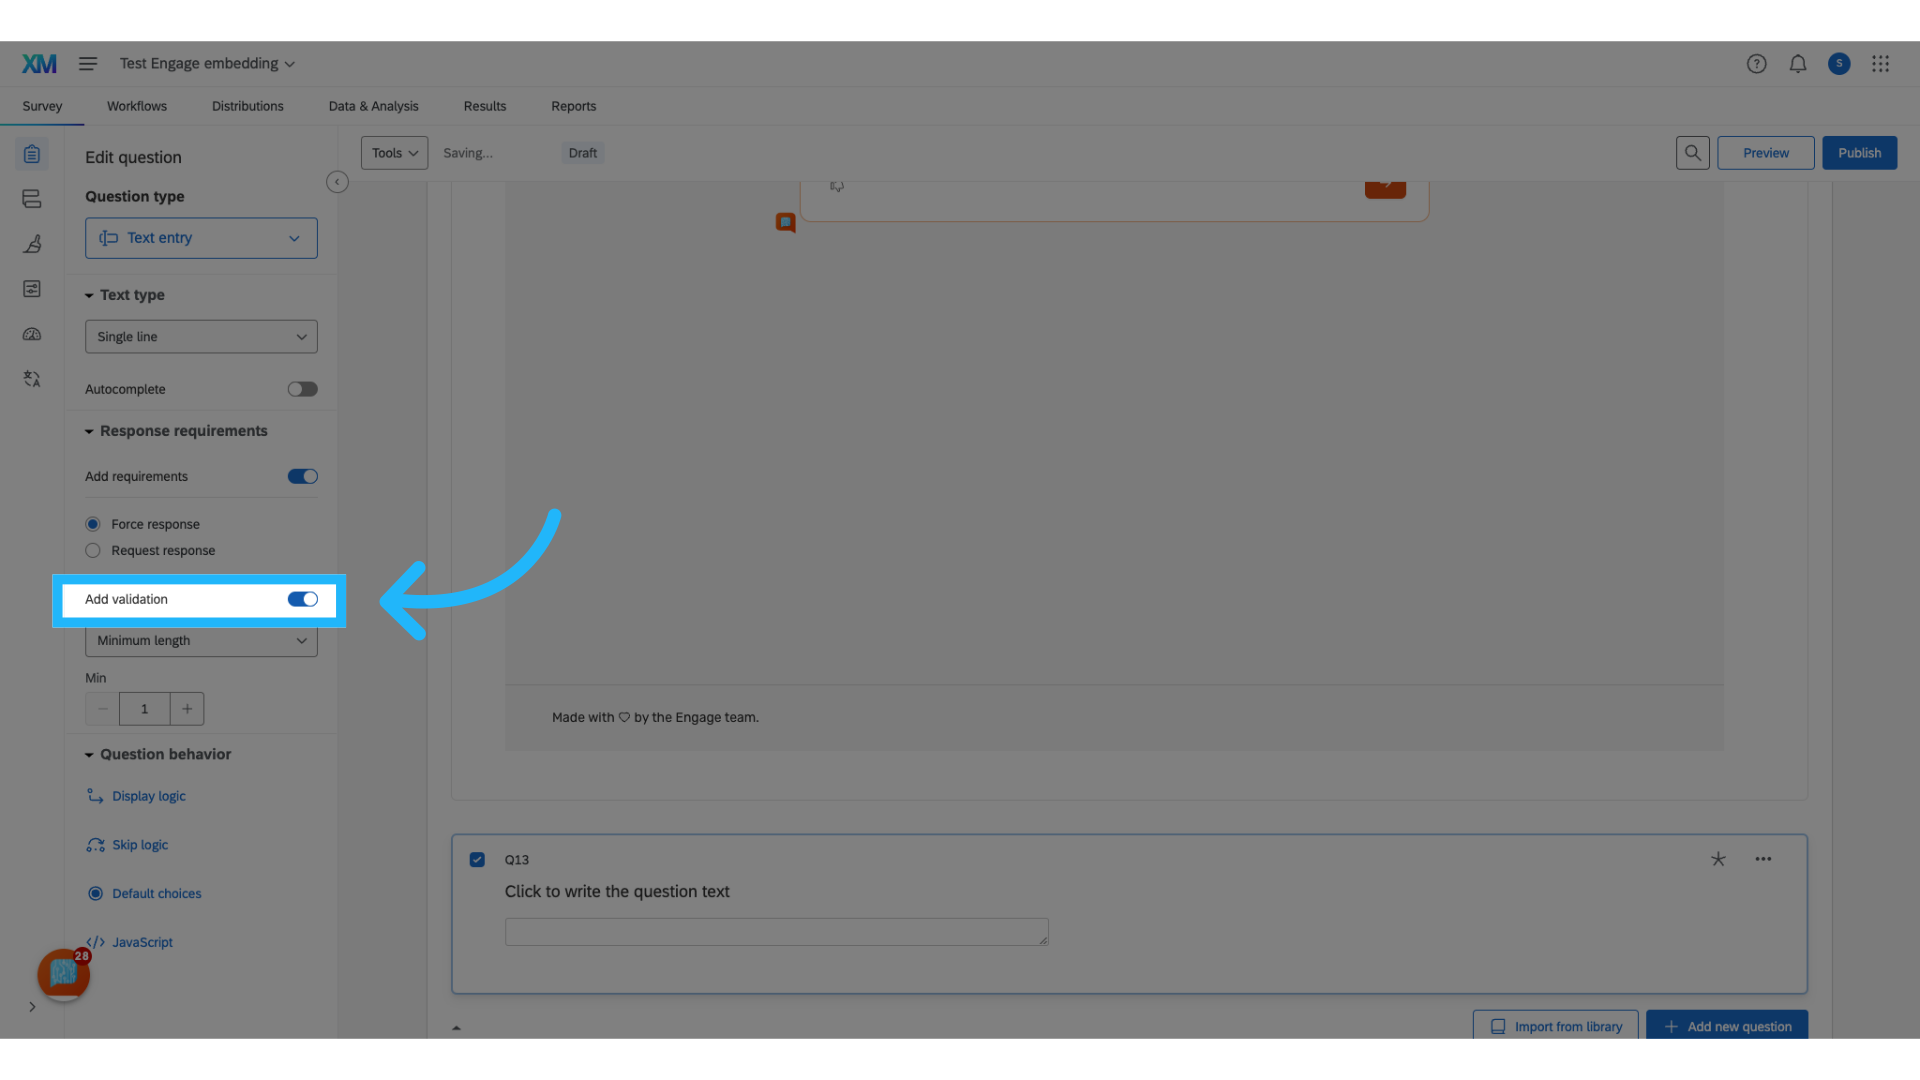1920x1080 pixels.
Task: Click the Q13 label
Action: tap(517, 860)
